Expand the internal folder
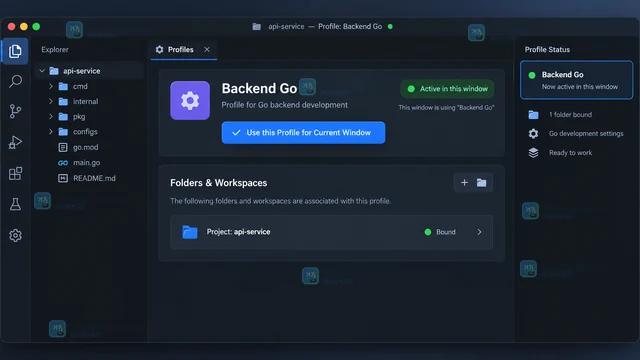This screenshot has height=360, width=640. [51, 101]
